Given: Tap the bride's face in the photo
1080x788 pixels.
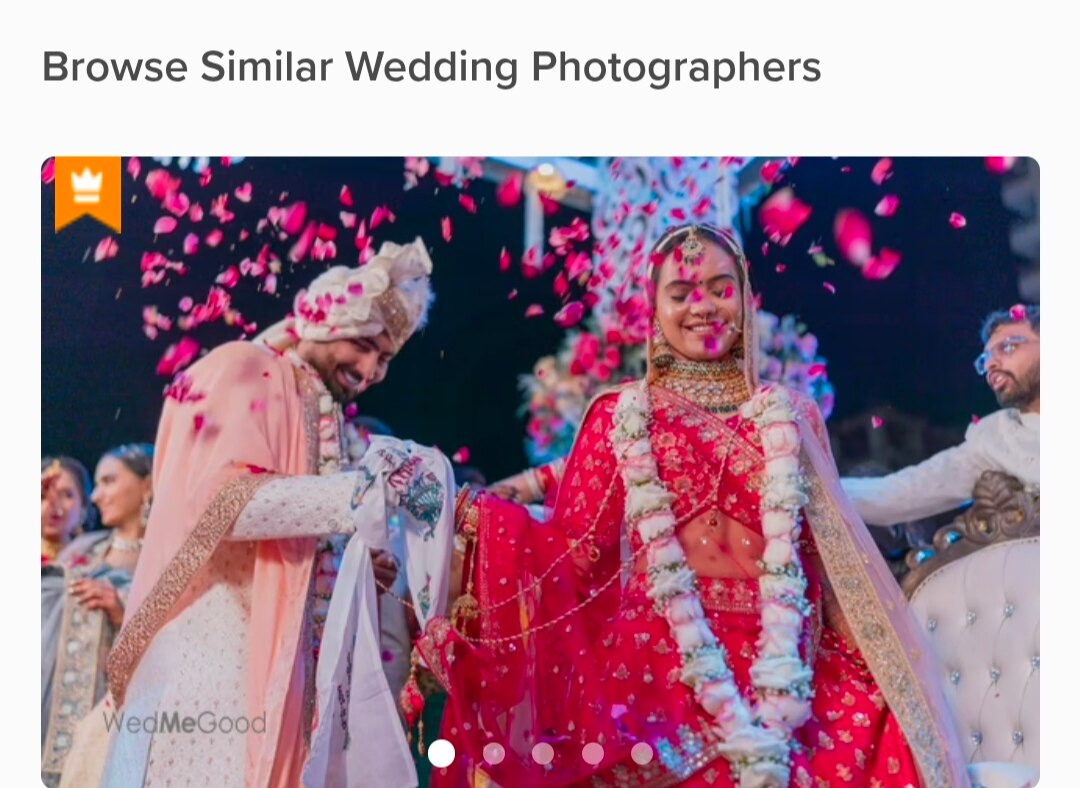Looking at the screenshot, I should click(697, 298).
